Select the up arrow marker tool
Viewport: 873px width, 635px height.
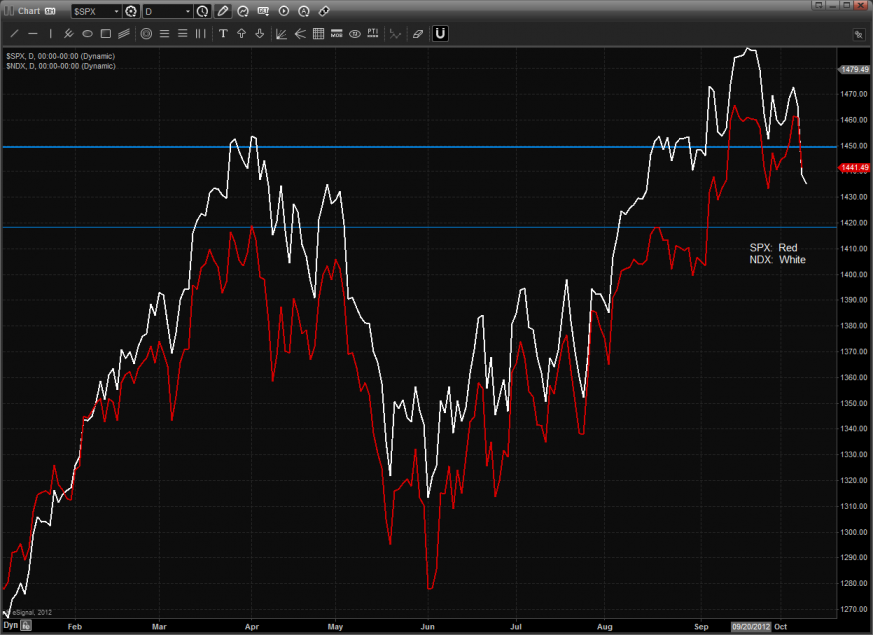pos(242,34)
